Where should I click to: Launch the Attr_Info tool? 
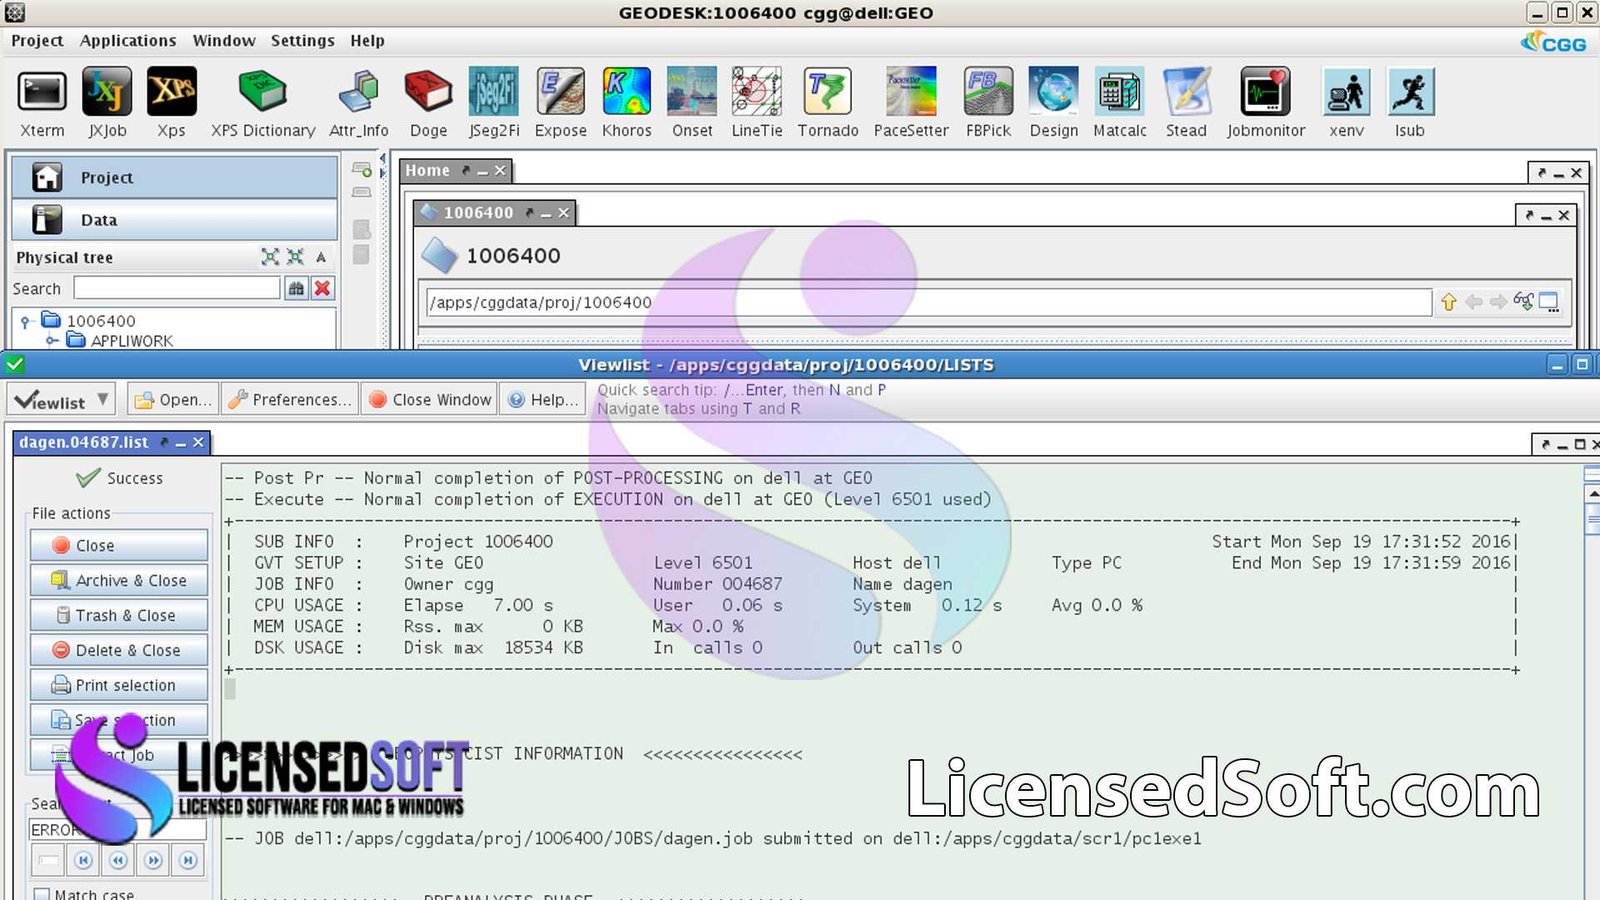tap(358, 102)
